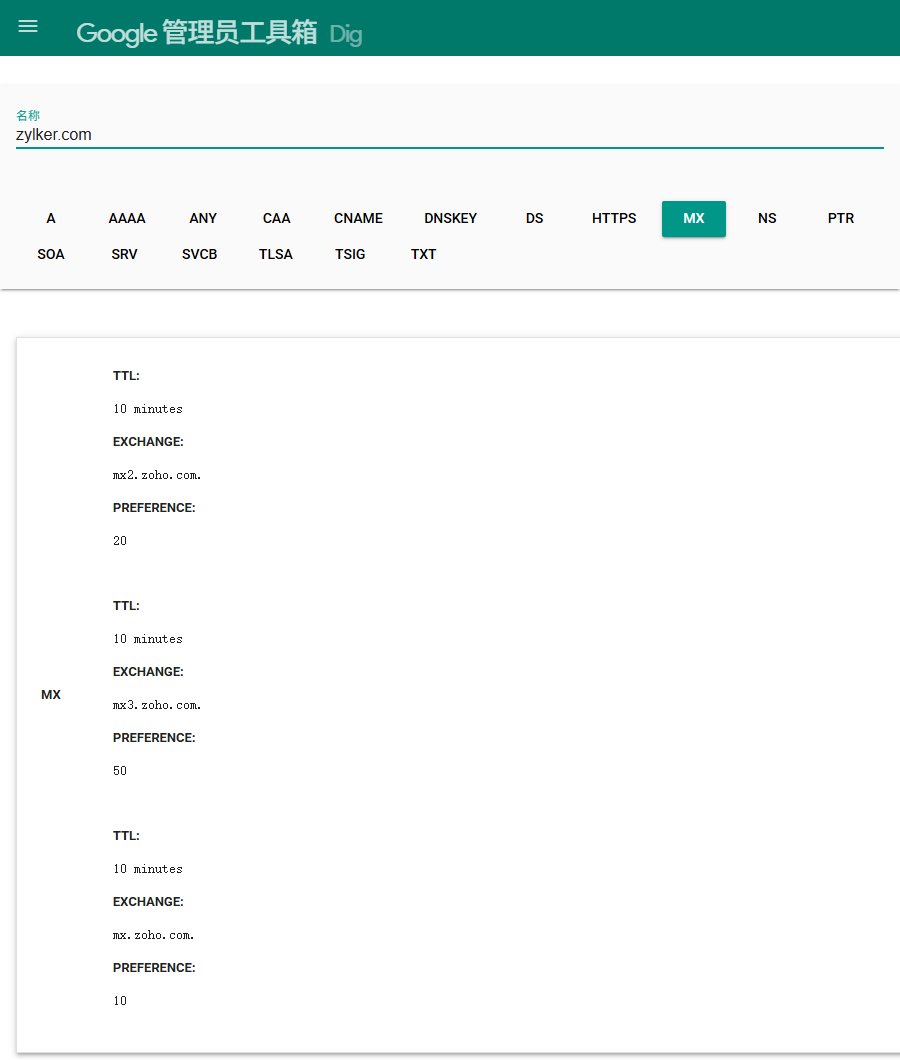Screen dimensions: 900x1060
Task: Click the preference value 10 of mx.zoho.com
Action: (x=120, y=1001)
